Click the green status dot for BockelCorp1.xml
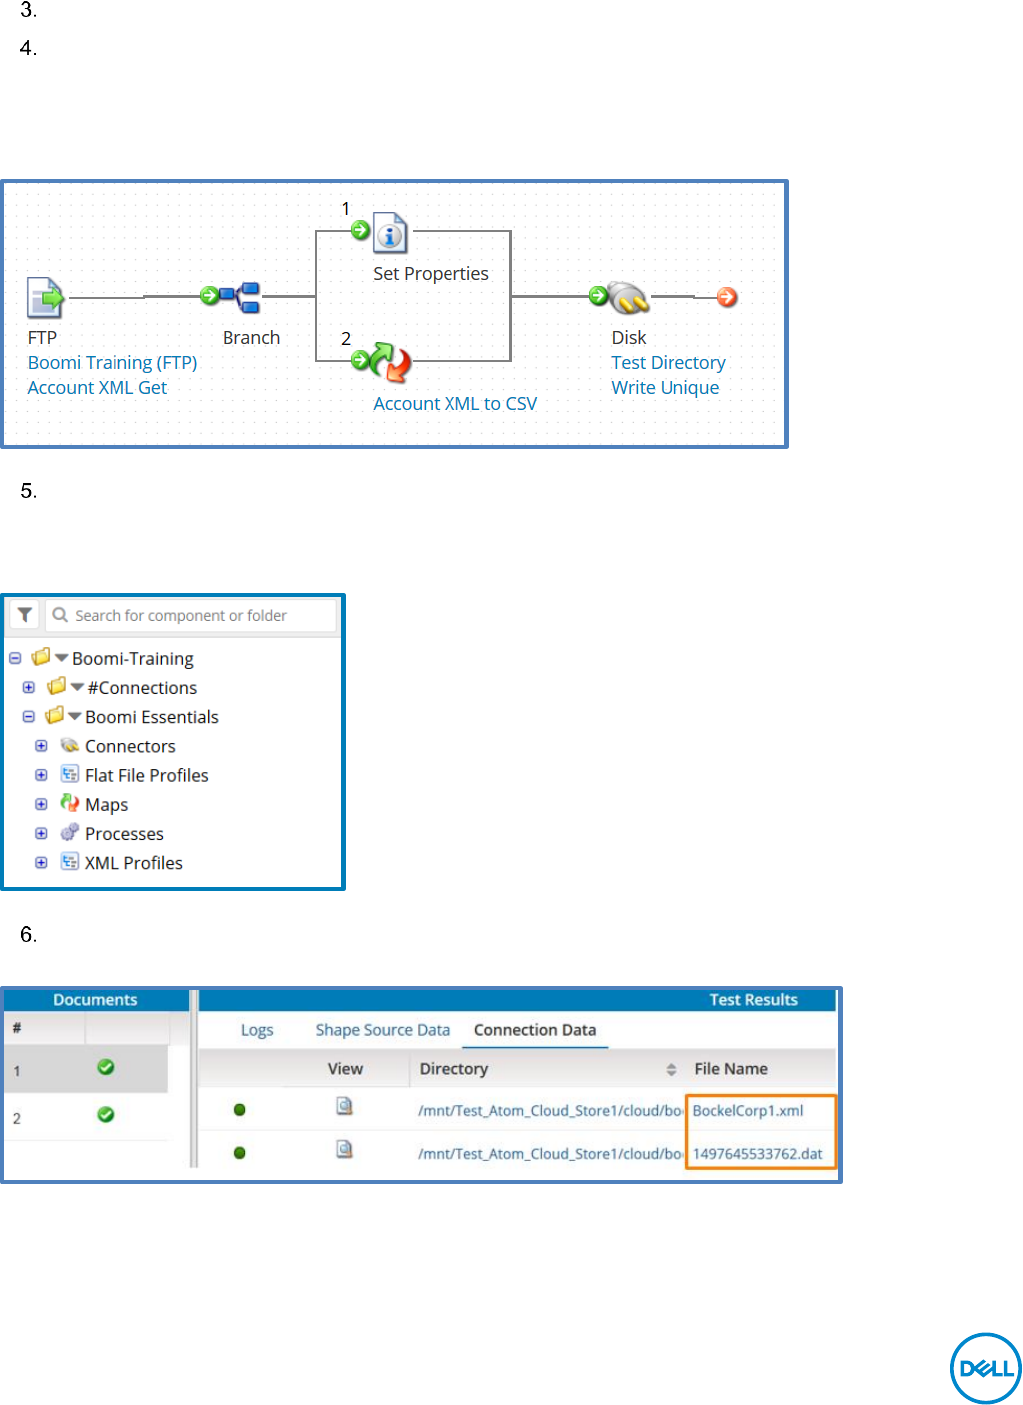 tap(239, 1109)
